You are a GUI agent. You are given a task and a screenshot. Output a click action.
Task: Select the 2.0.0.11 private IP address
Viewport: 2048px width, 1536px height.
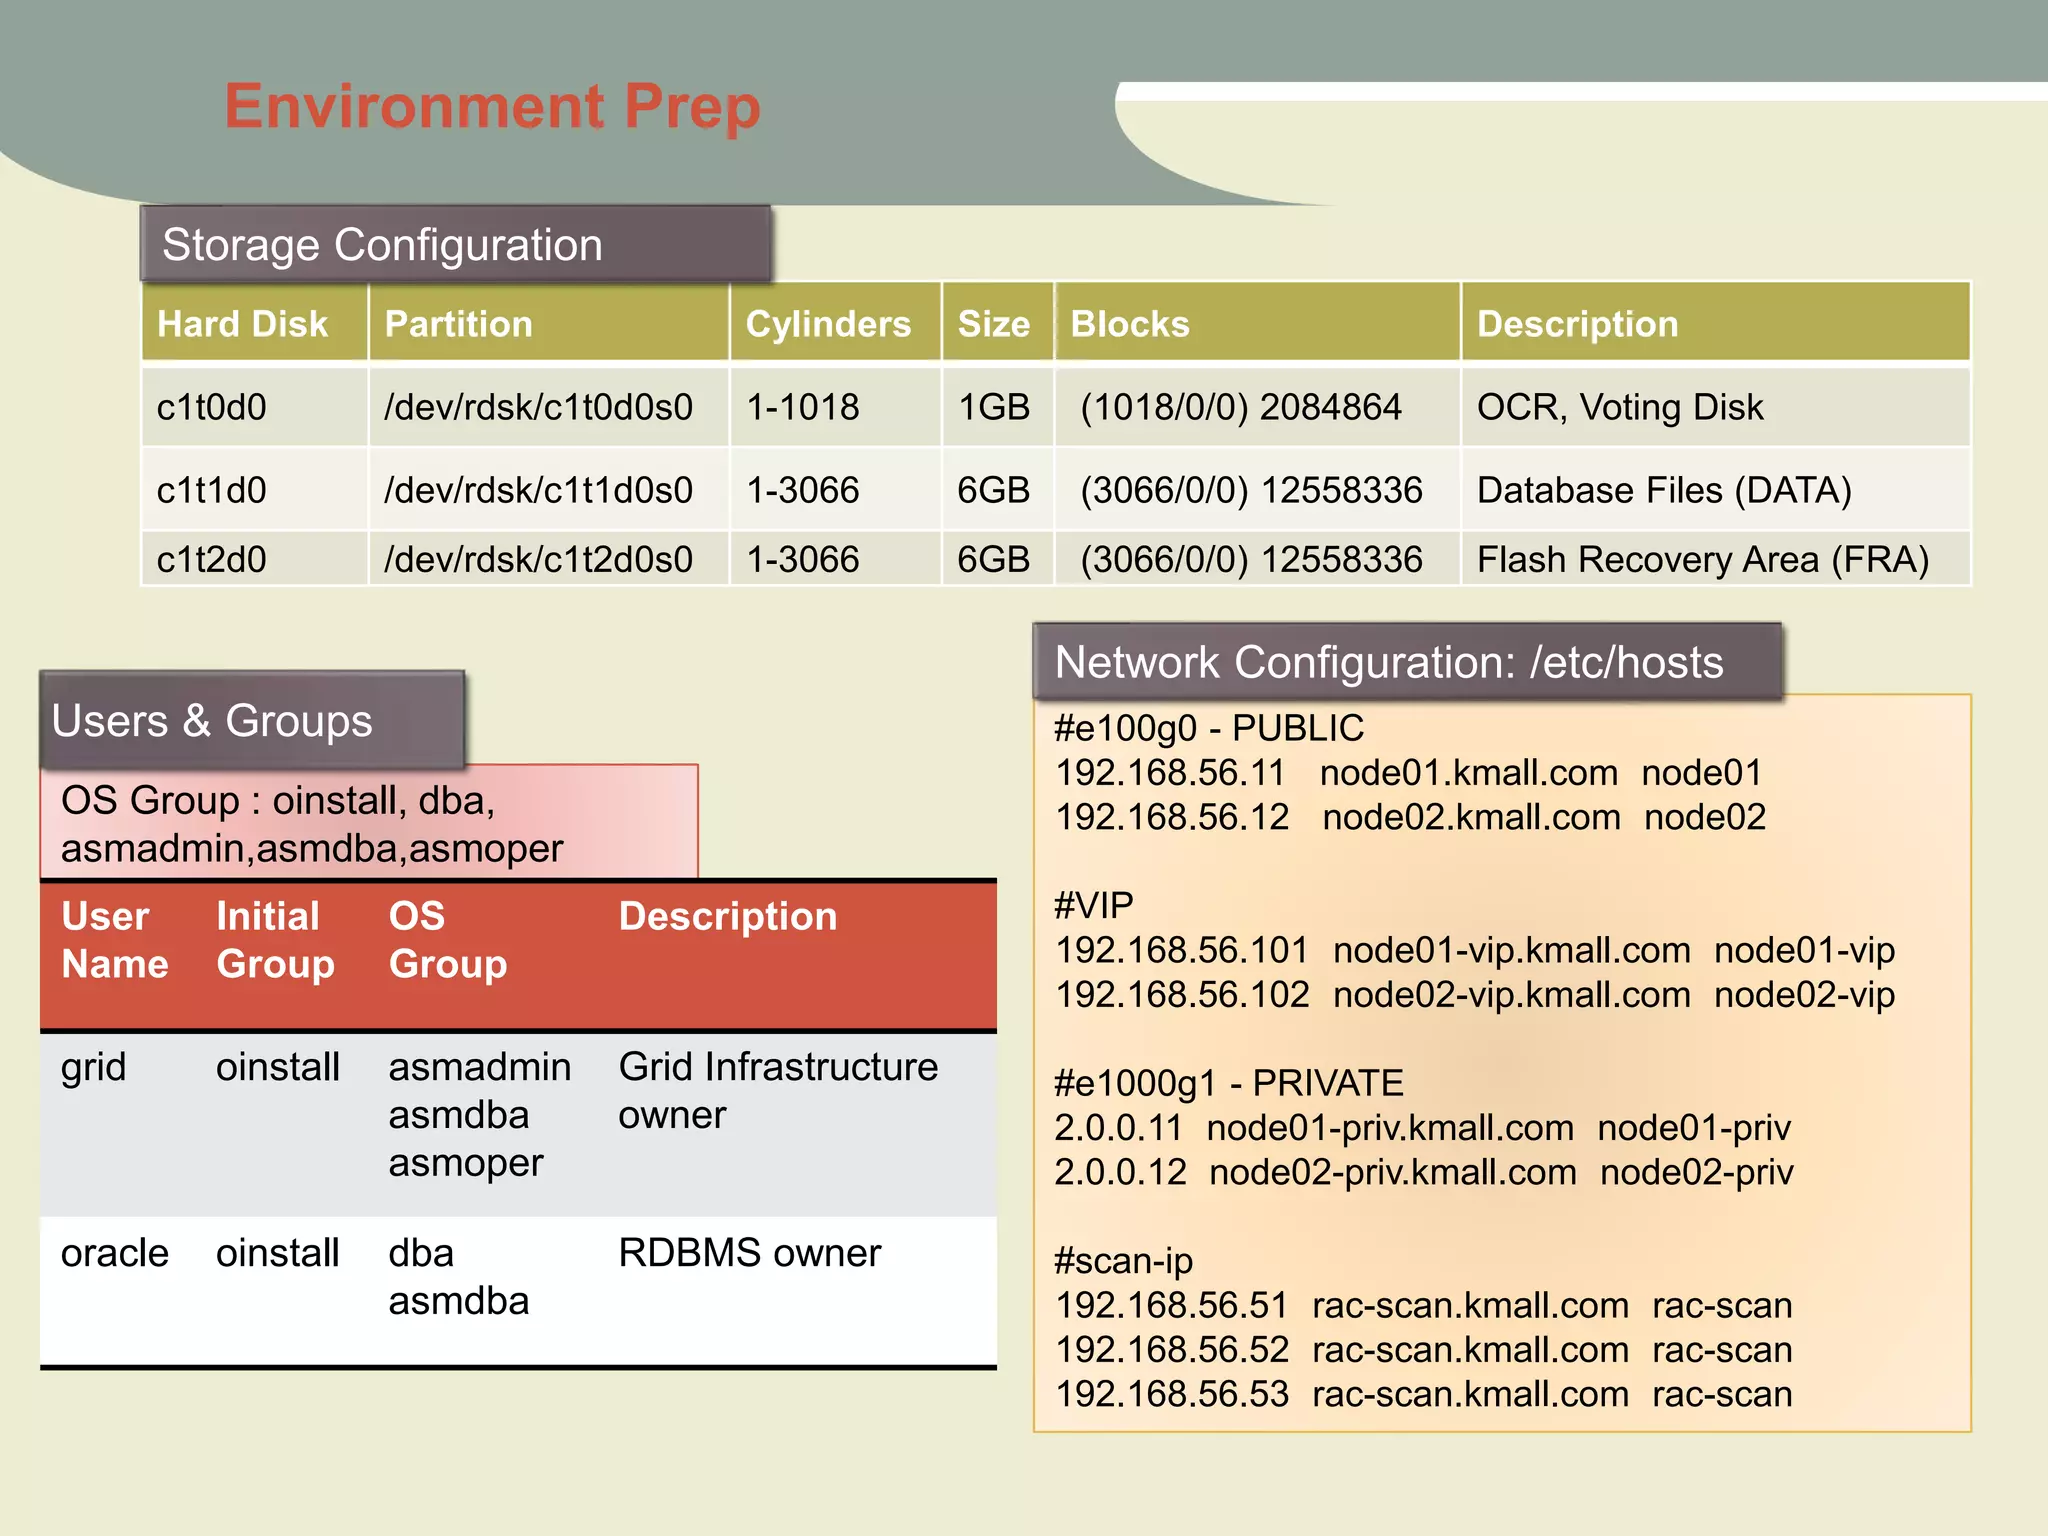[1118, 1128]
